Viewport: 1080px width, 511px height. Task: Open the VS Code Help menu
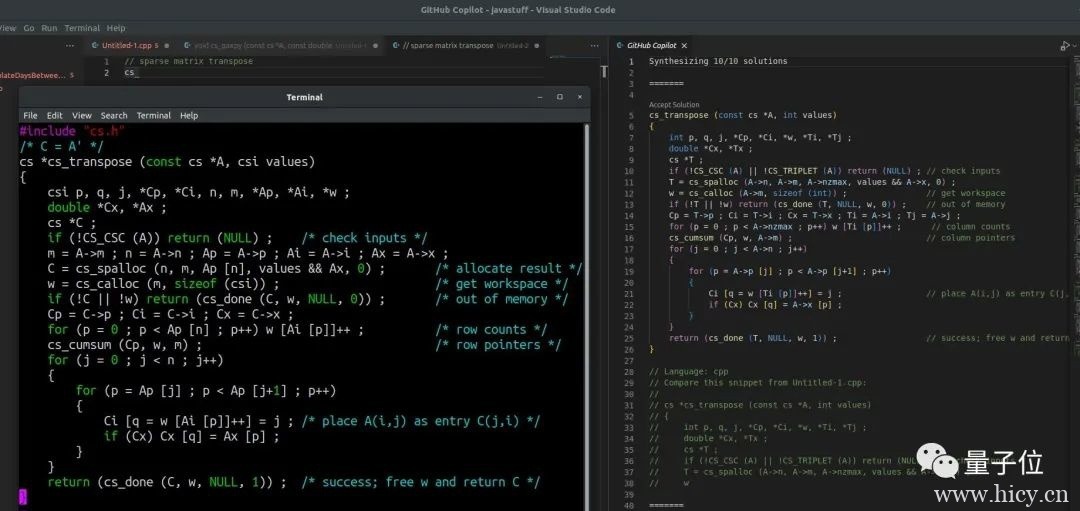(116, 28)
